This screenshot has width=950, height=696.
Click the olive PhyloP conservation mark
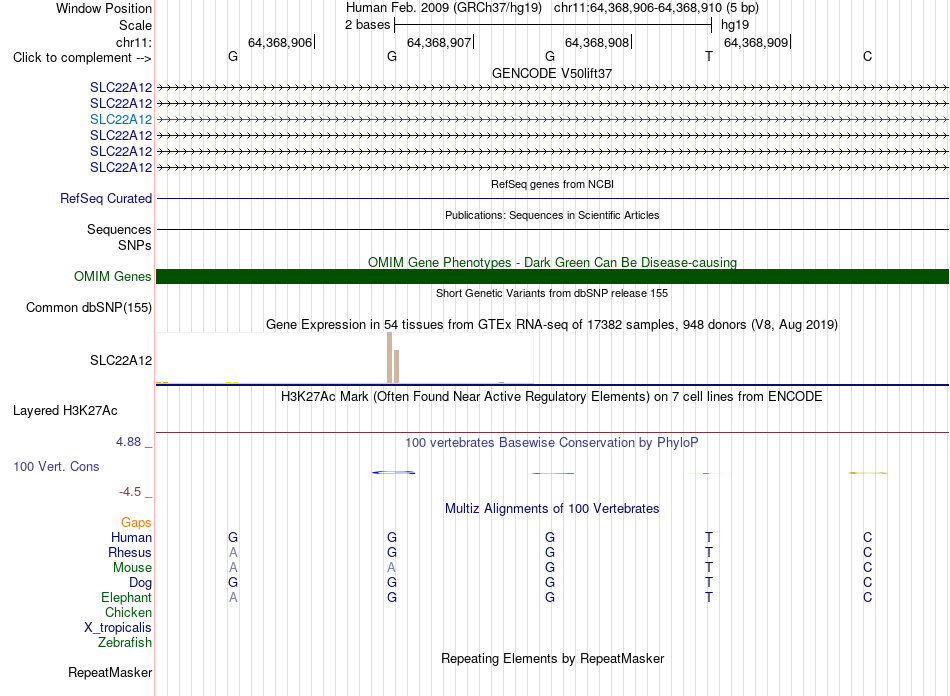tap(868, 472)
